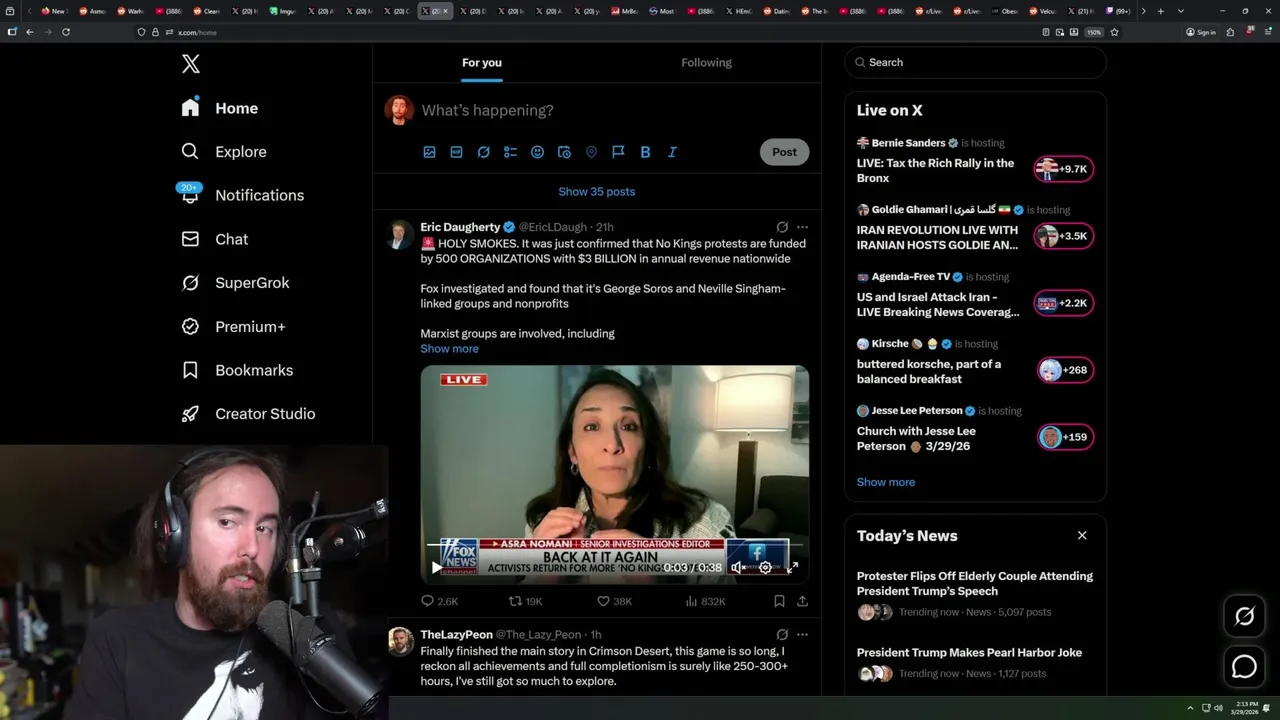Image resolution: width=1280 pixels, height=720 pixels.
Task: Expand the video to fullscreen
Action: point(792,567)
